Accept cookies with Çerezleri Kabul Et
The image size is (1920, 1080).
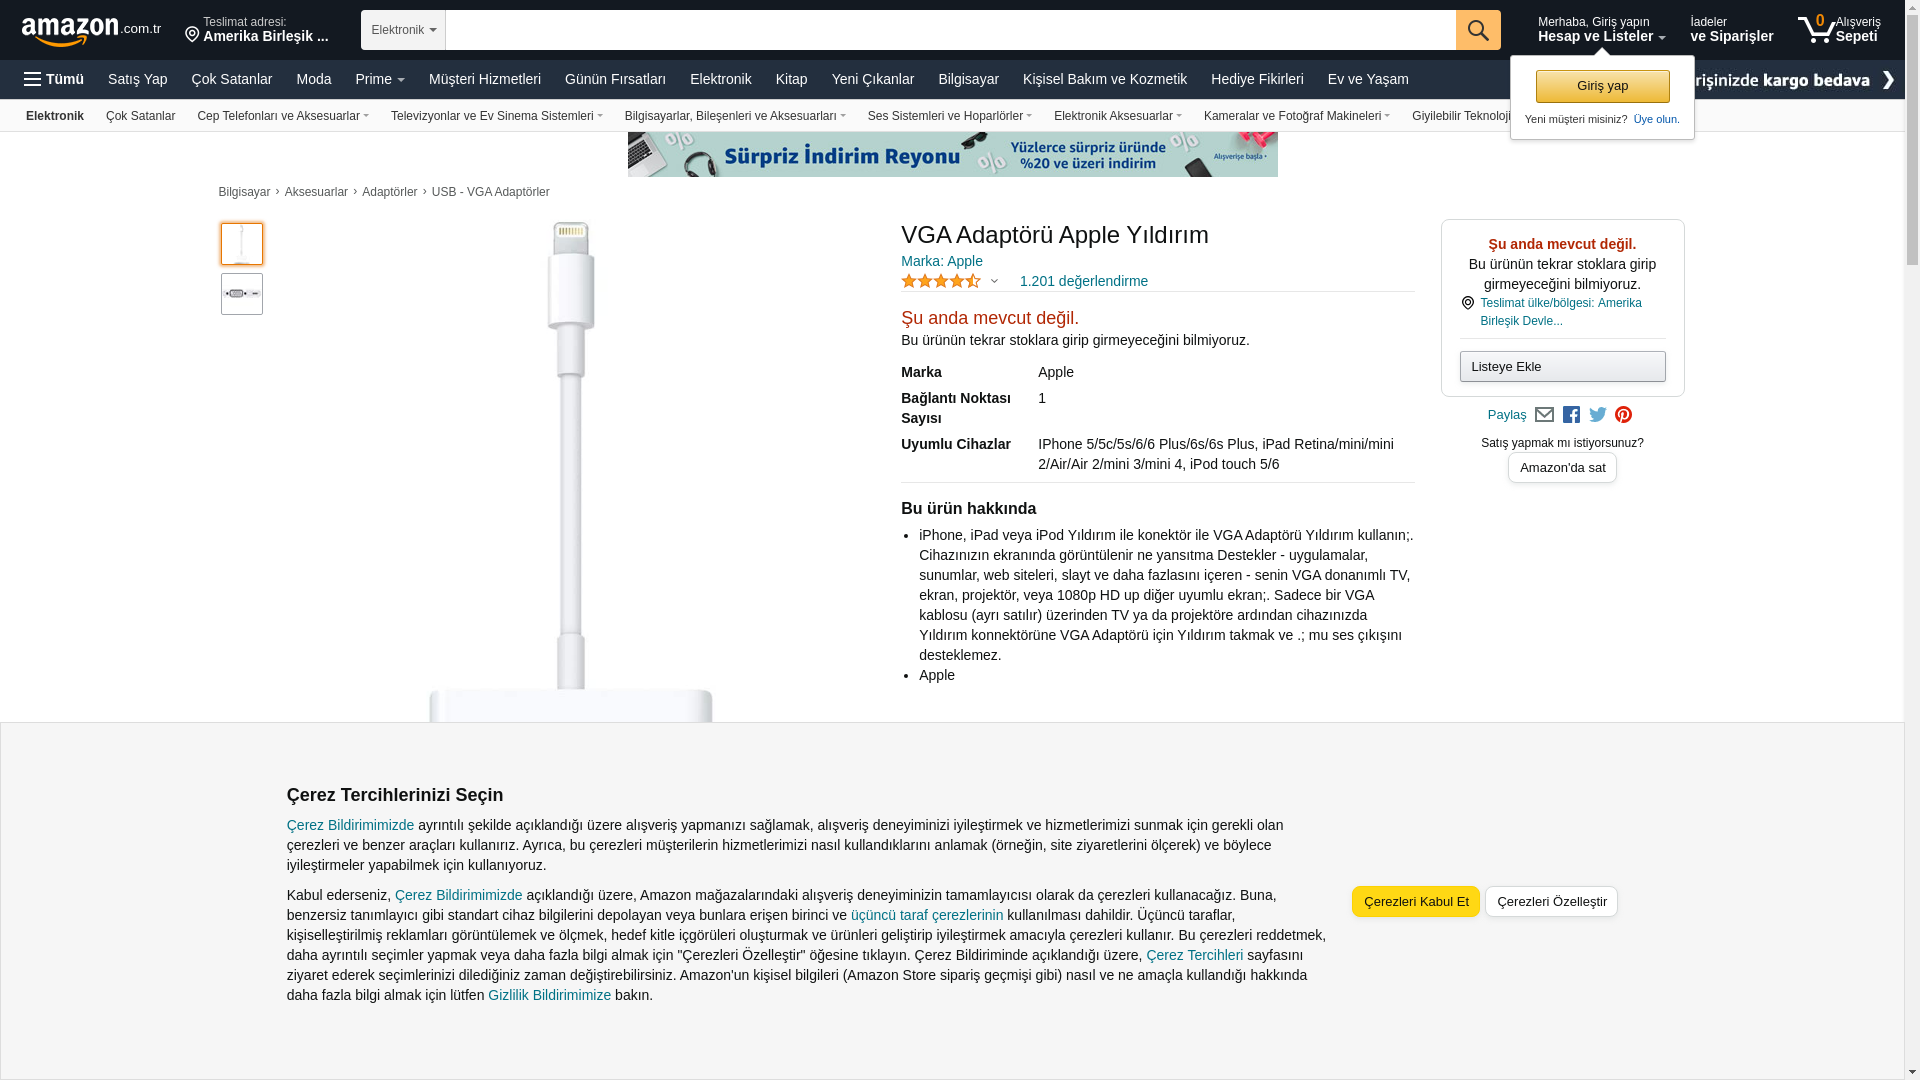1415,902
